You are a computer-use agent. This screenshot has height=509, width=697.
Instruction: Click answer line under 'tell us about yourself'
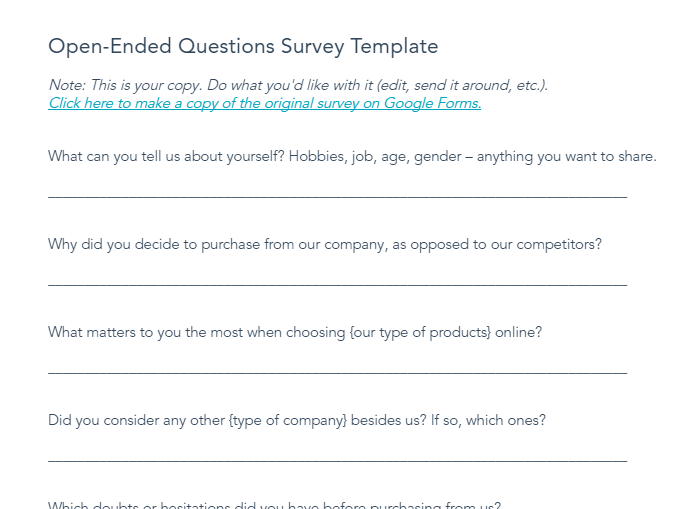coord(337,196)
